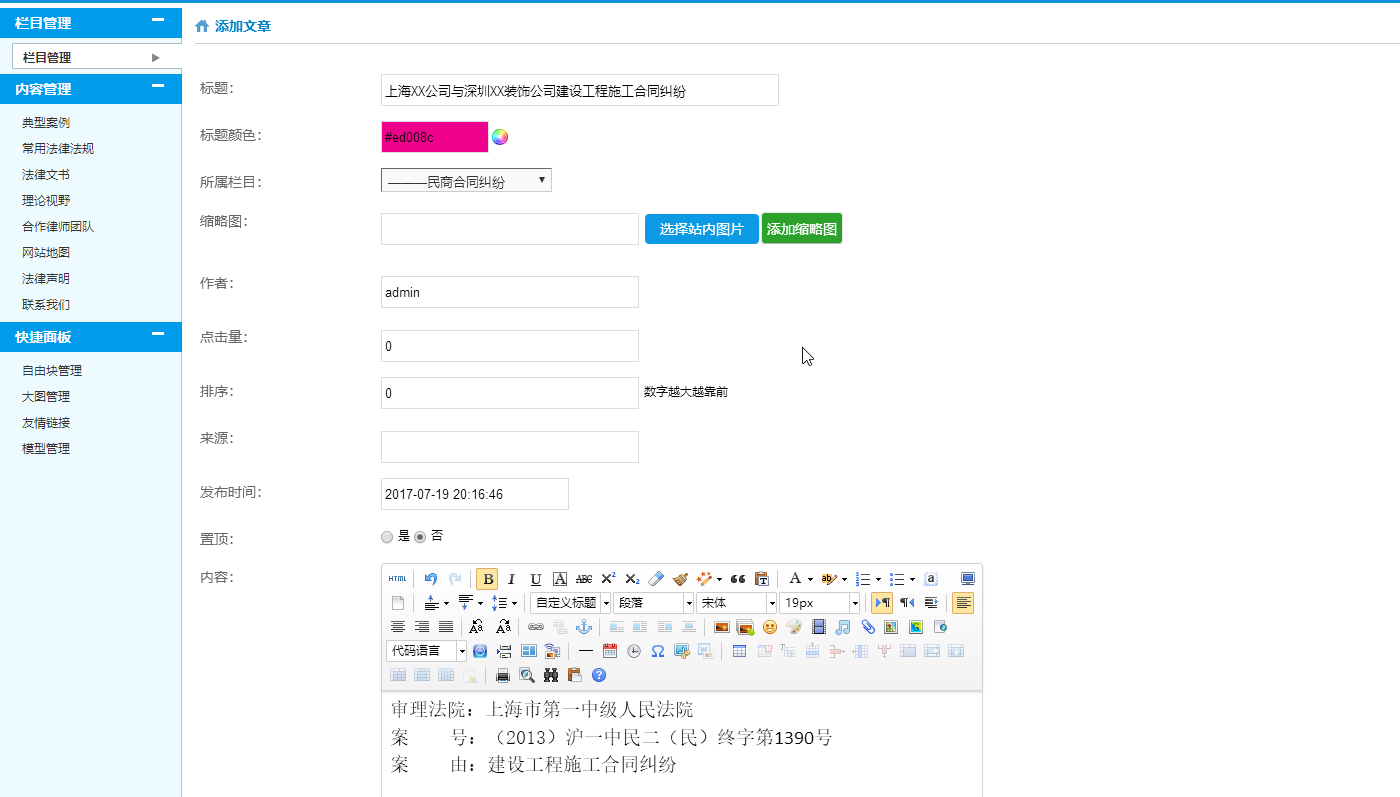Select '否' radio for 置顶

(420, 537)
